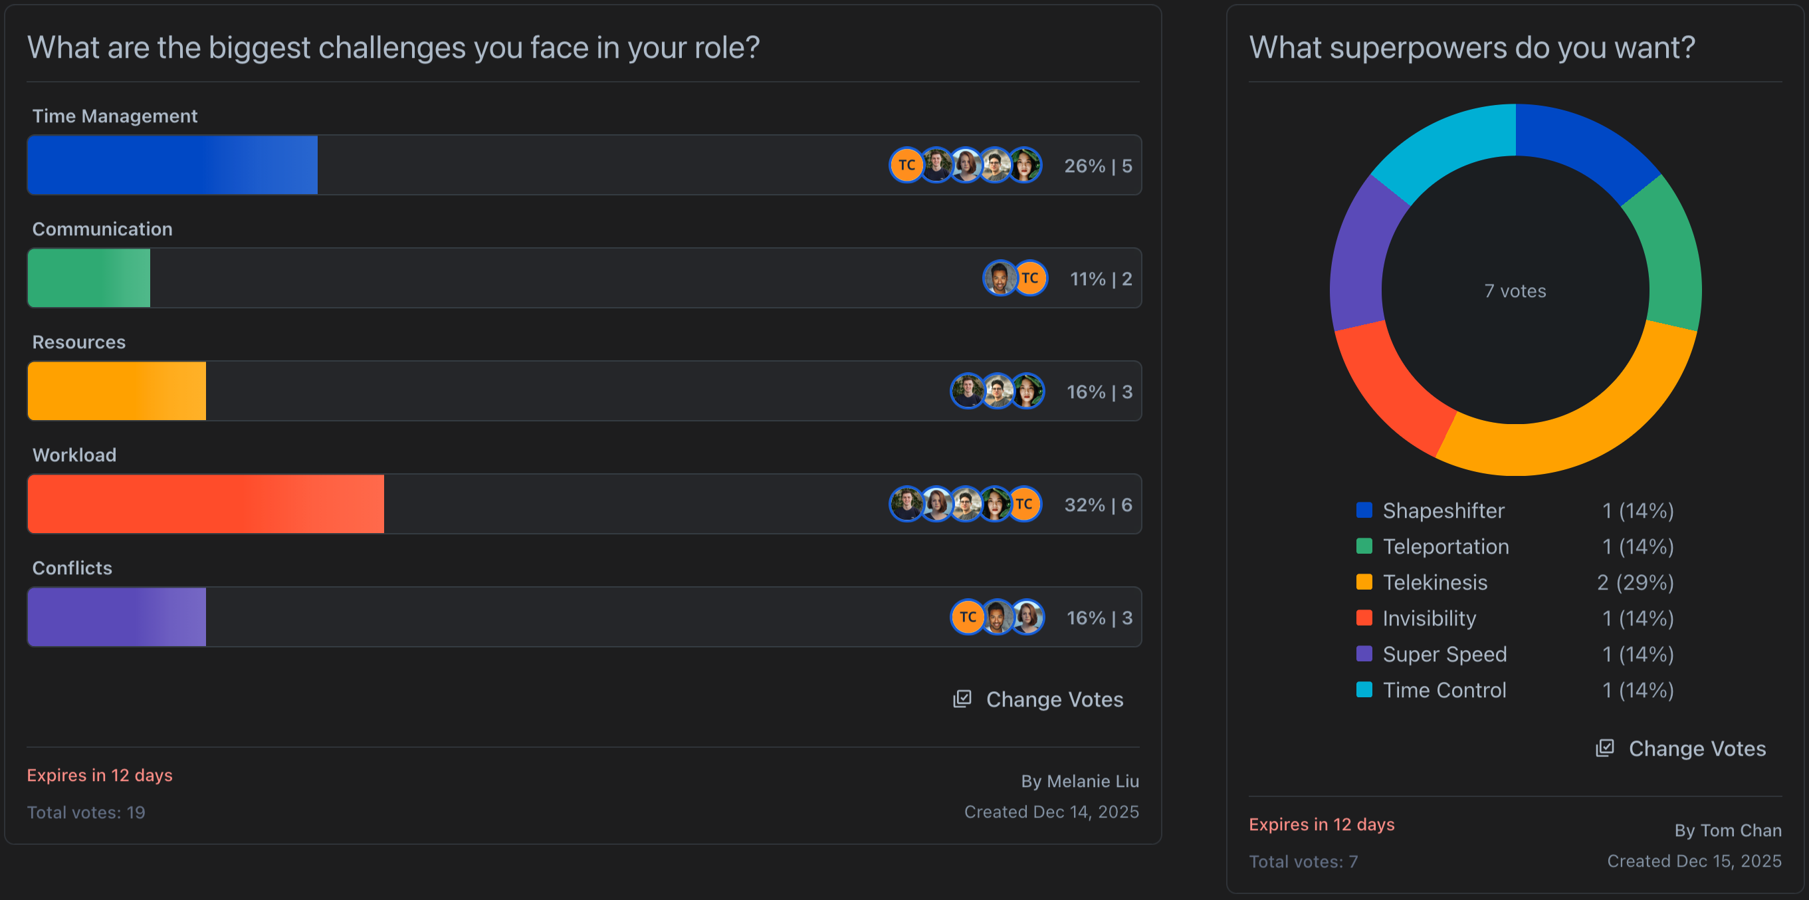The width and height of the screenshot is (1809, 900).
Task: Click the teal Time Control legend swatch
Action: (1364, 690)
